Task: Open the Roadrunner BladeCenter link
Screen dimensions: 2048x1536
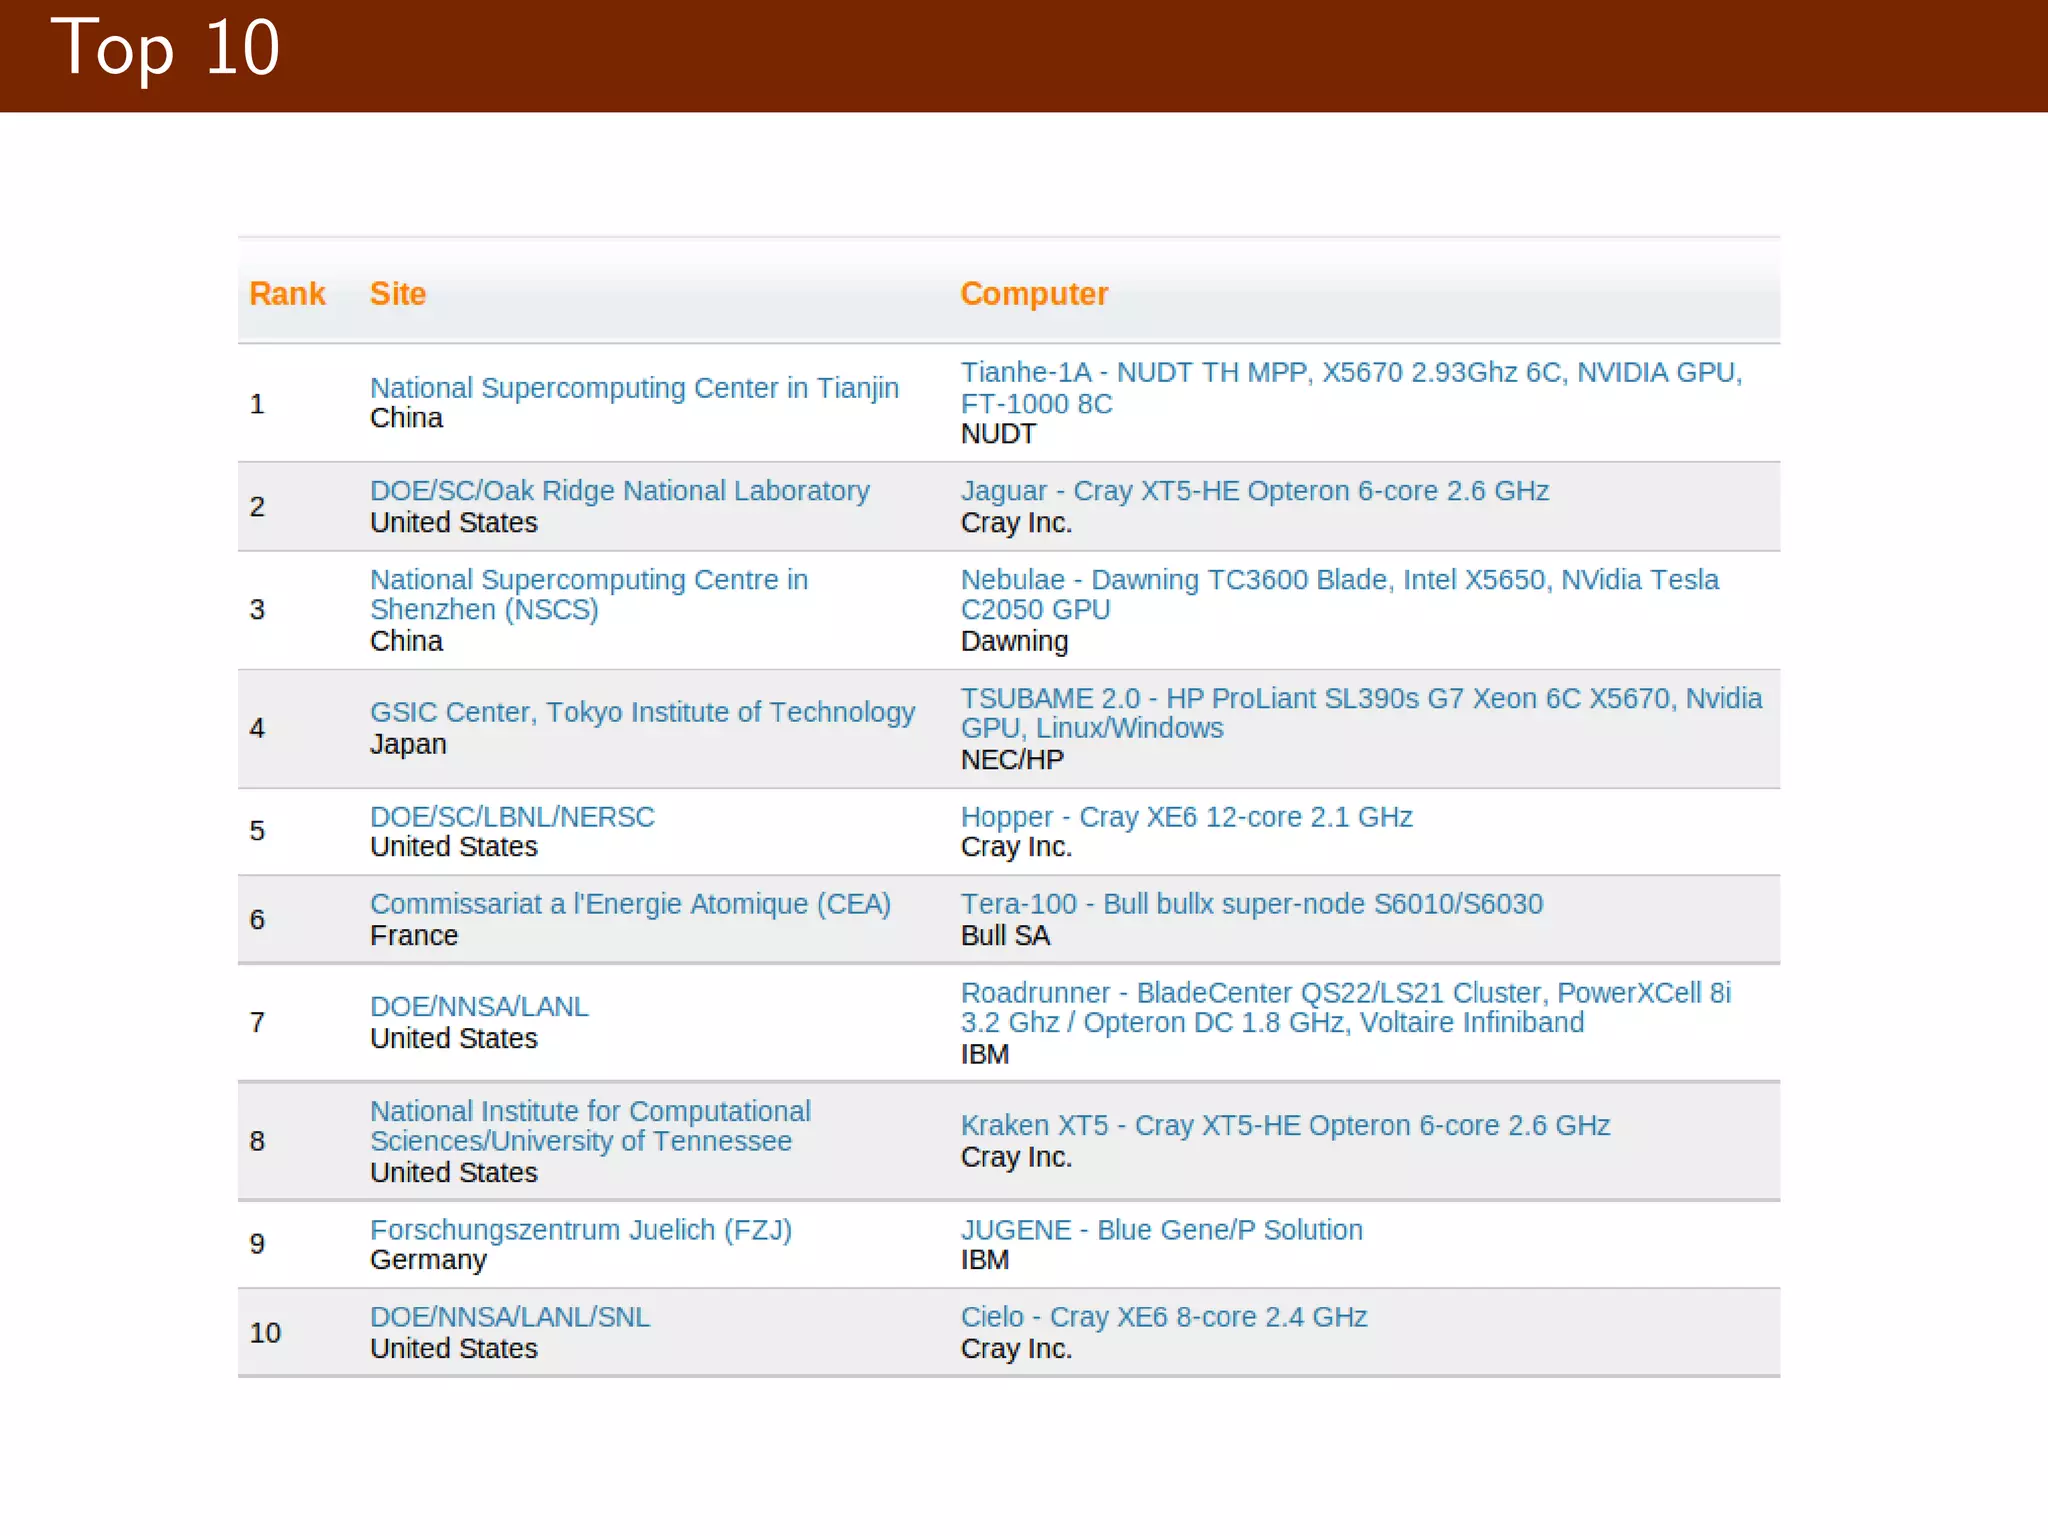Action: 1345,993
